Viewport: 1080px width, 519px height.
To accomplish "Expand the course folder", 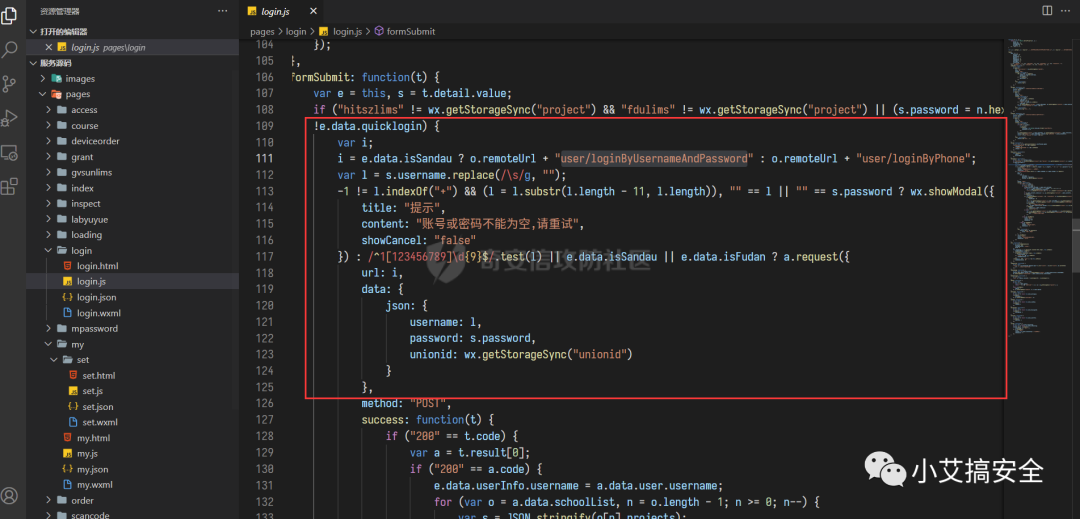I will pos(85,125).
